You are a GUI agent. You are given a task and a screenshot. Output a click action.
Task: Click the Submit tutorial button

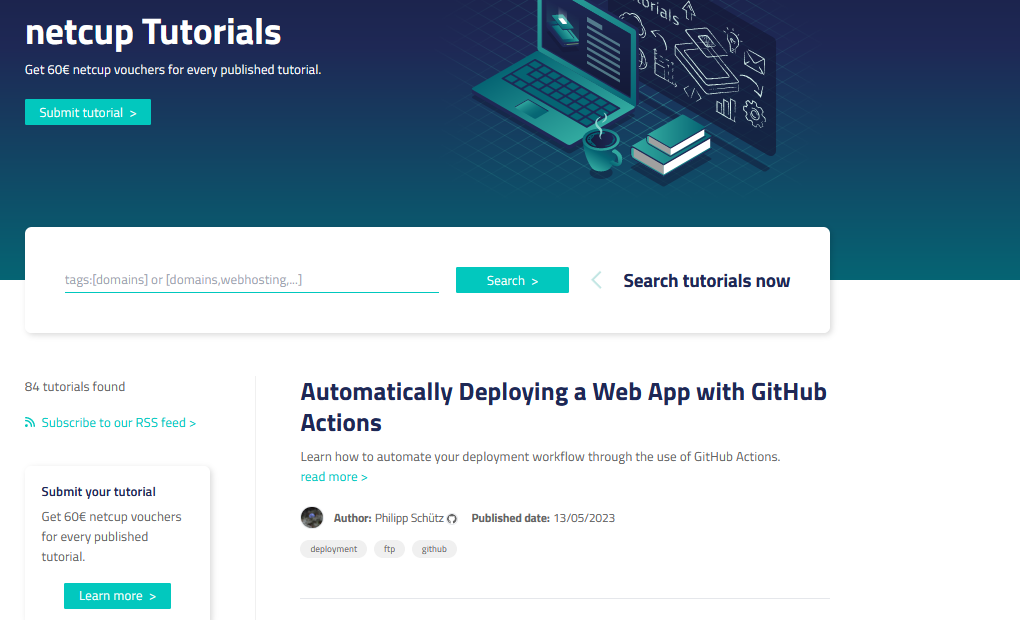[88, 113]
